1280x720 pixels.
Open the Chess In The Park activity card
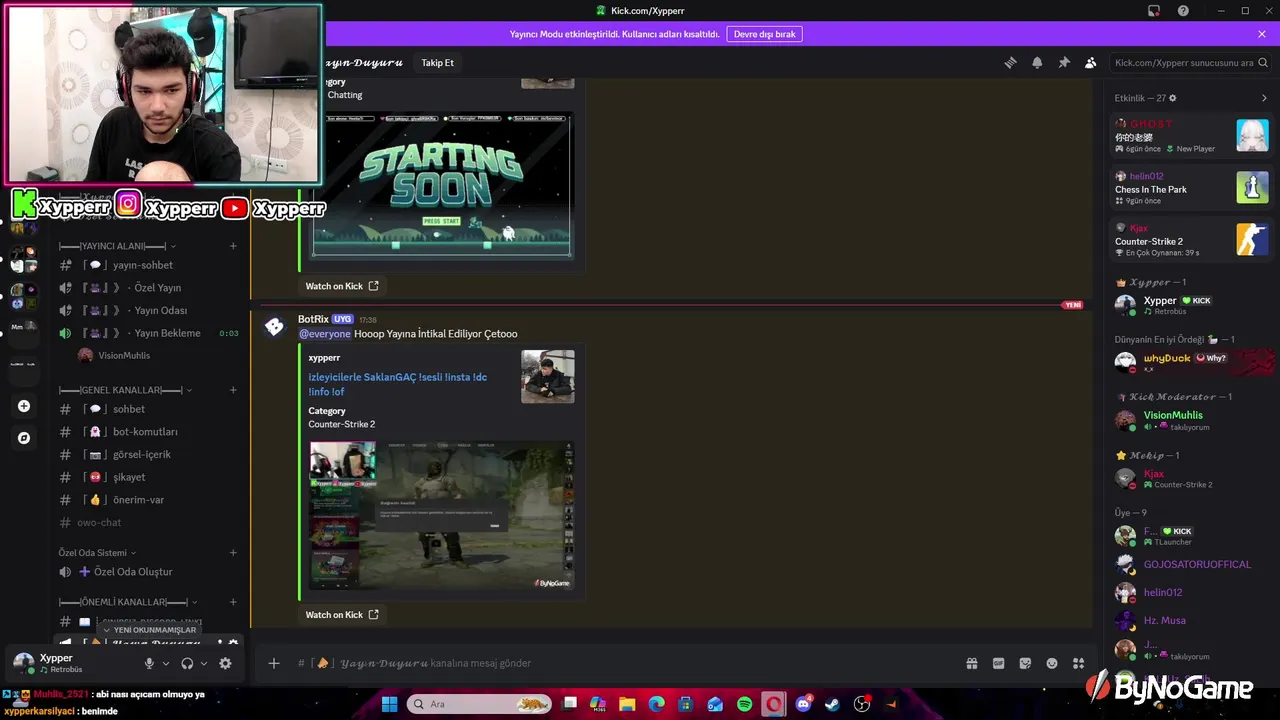[x=1191, y=188]
